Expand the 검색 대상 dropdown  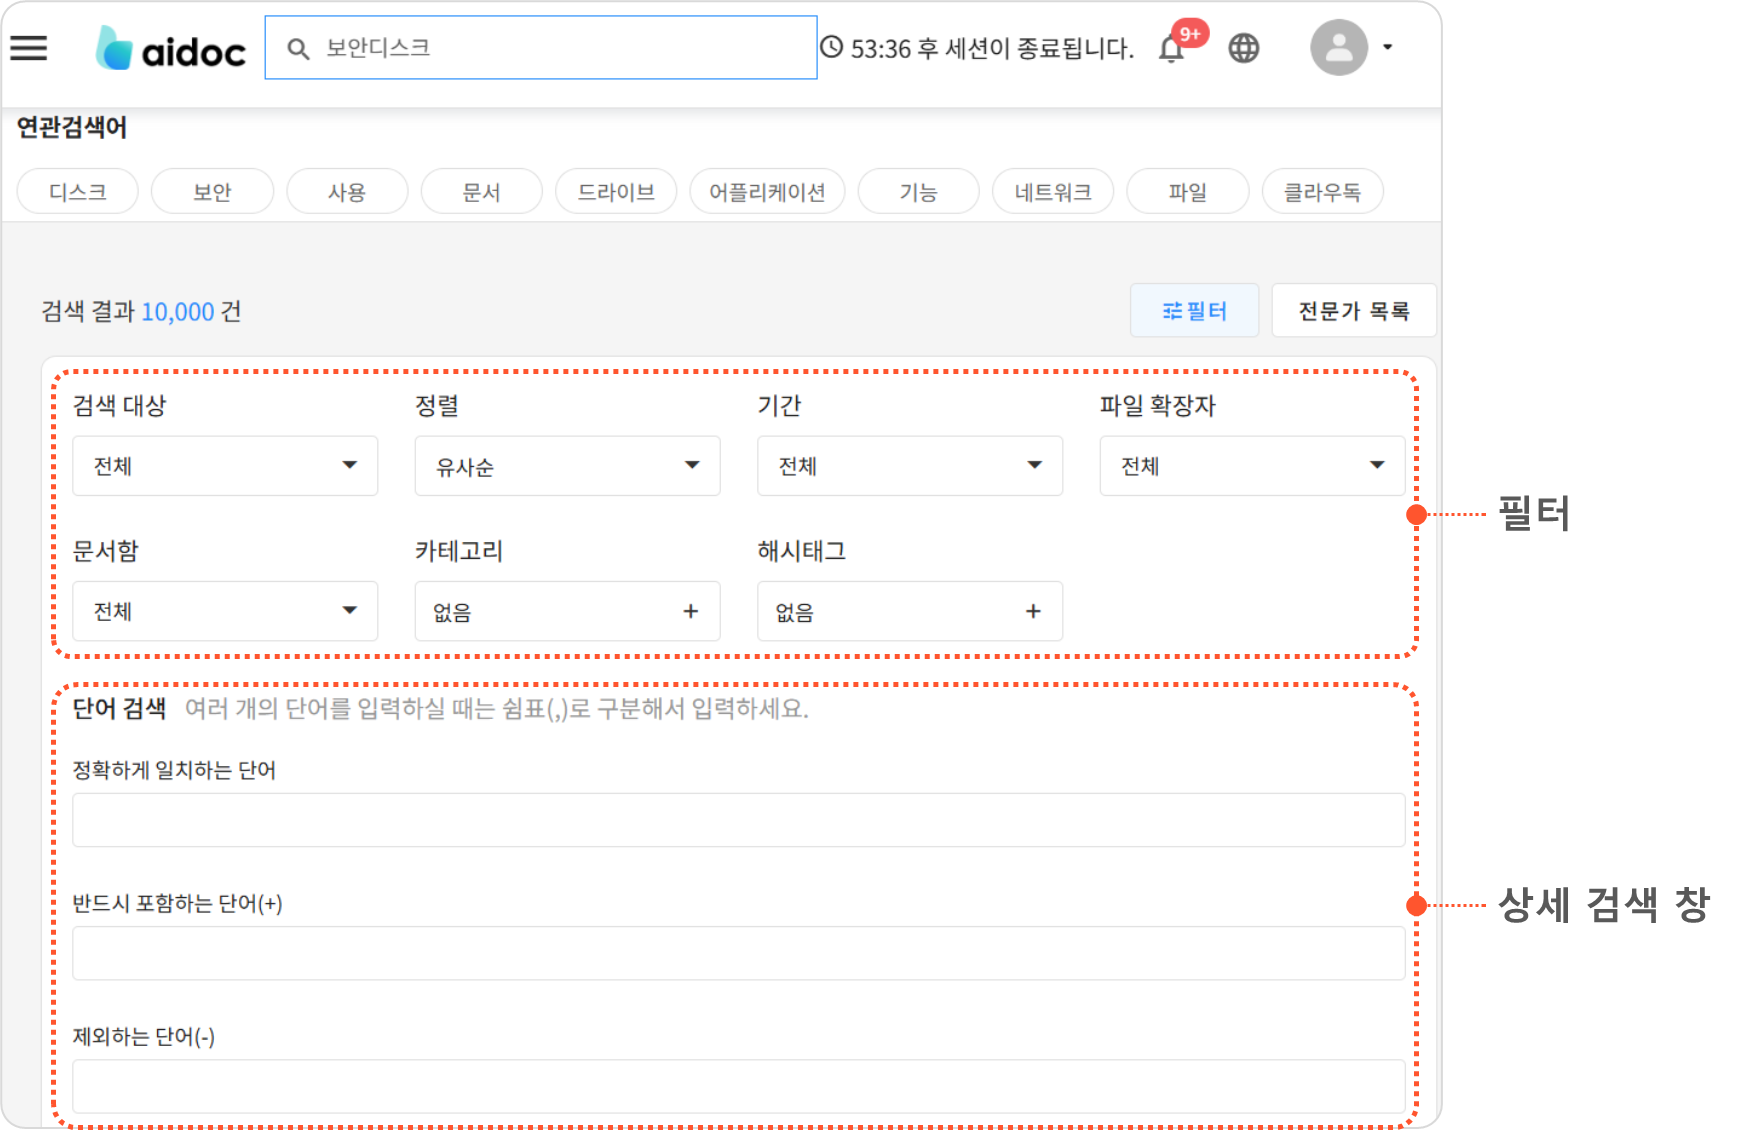(x=225, y=466)
